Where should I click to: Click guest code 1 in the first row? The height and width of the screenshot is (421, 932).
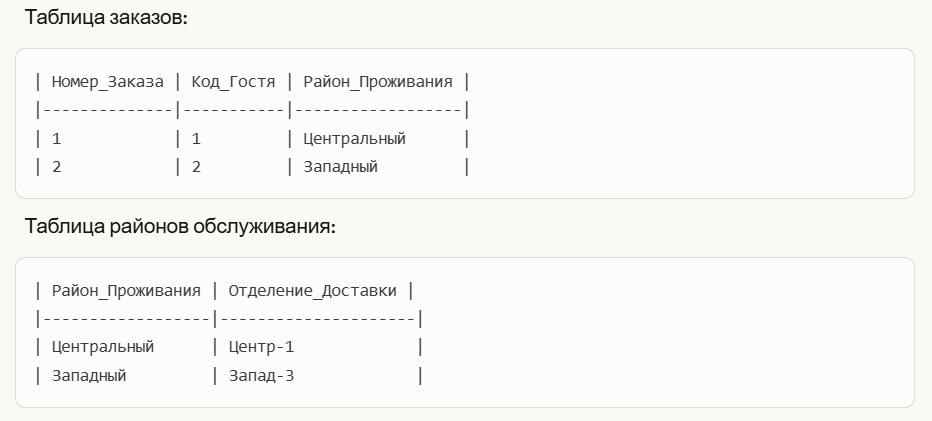coord(196,139)
